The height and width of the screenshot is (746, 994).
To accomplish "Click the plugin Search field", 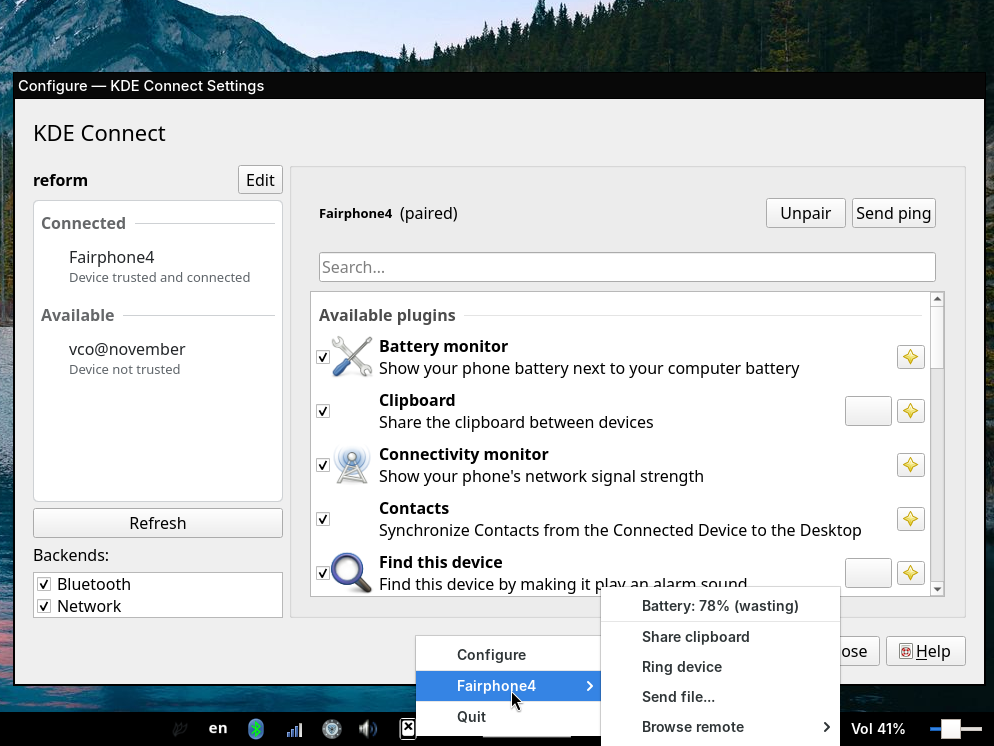I will point(627,267).
